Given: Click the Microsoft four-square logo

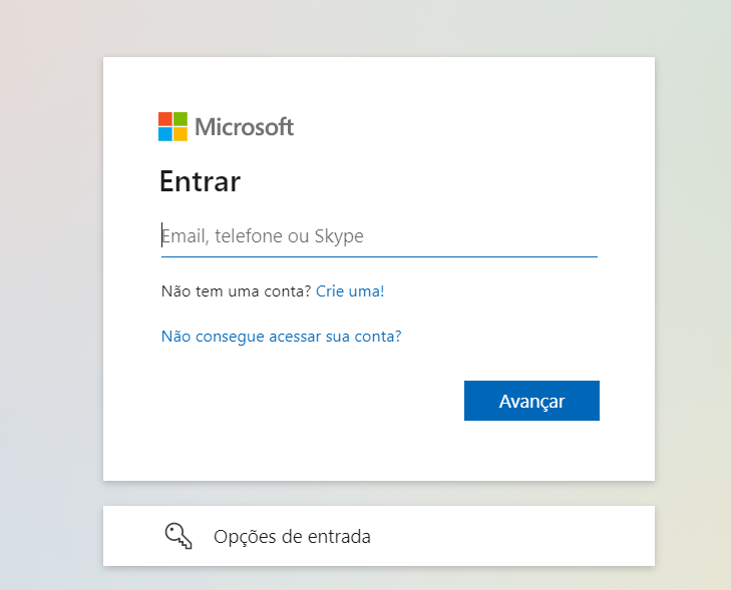Looking at the screenshot, I should [x=173, y=127].
